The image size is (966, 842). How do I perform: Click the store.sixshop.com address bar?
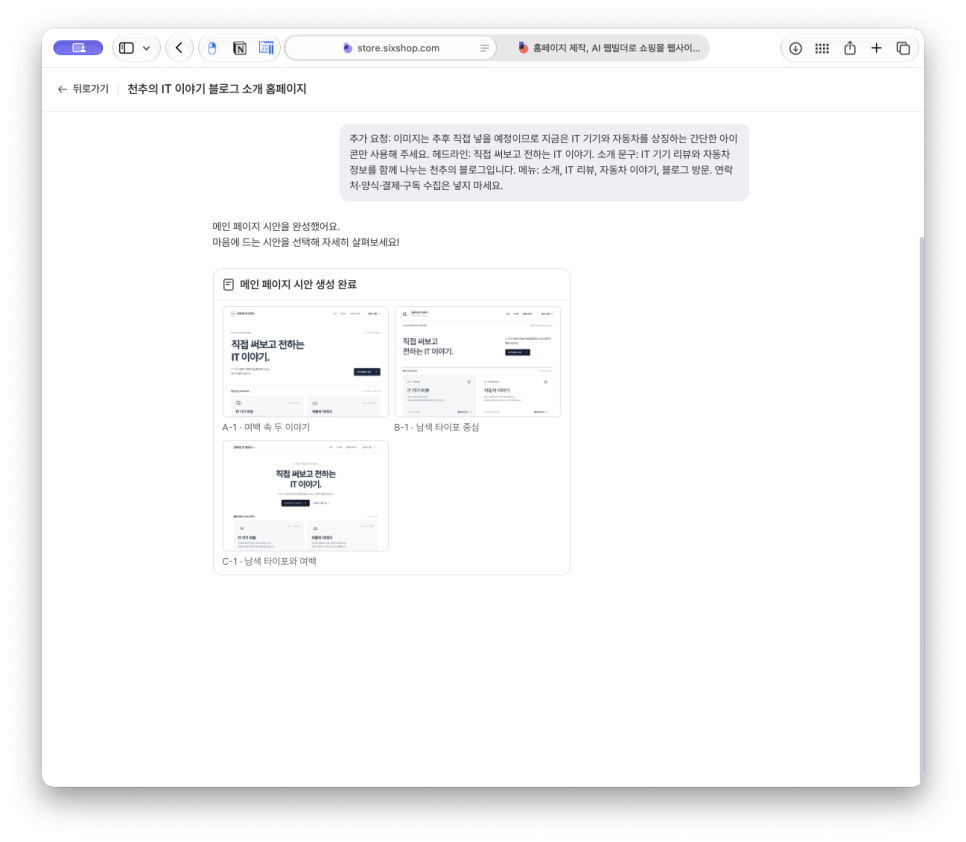391,48
